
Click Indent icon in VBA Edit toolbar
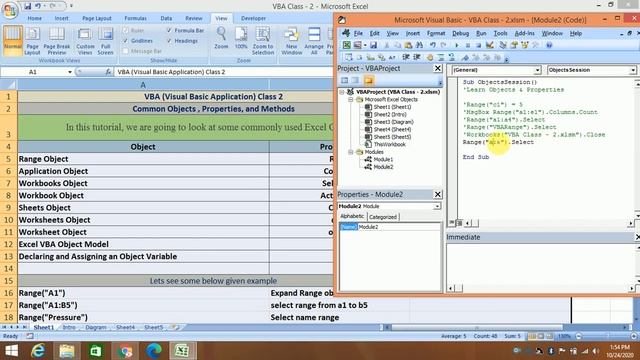point(406,58)
